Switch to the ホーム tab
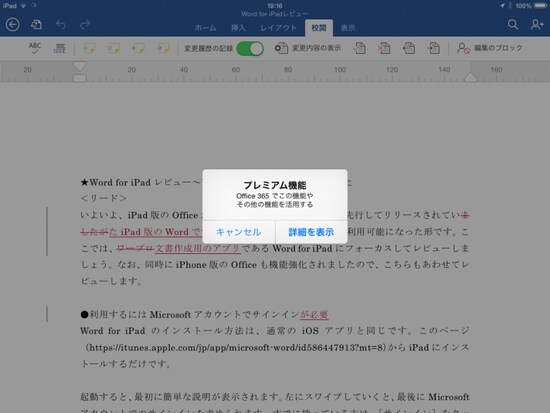550x413 pixels. 206,28
